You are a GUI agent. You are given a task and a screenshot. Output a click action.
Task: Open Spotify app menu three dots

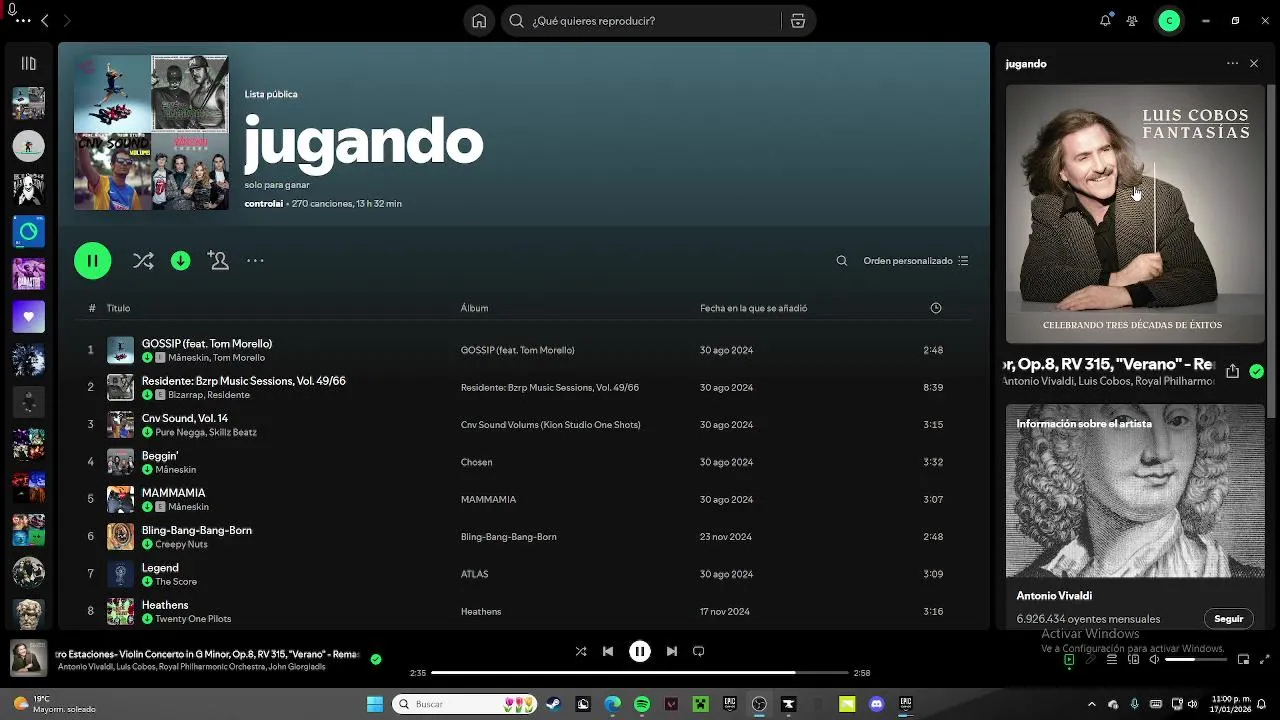tap(23, 21)
